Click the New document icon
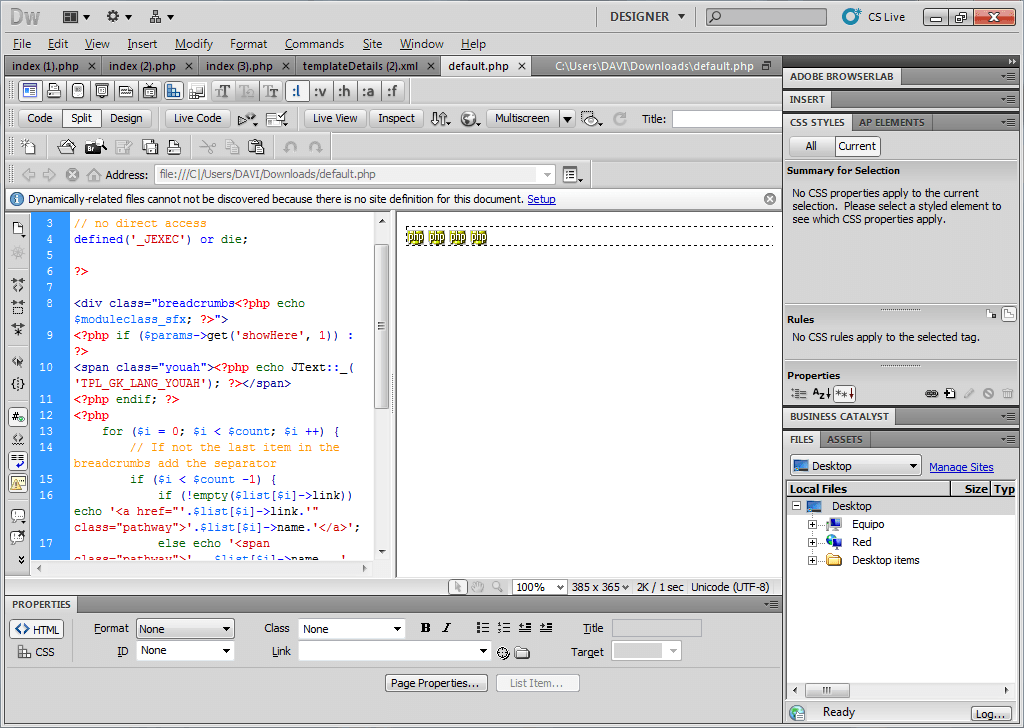The height and width of the screenshot is (728, 1024). click(28, 147)
